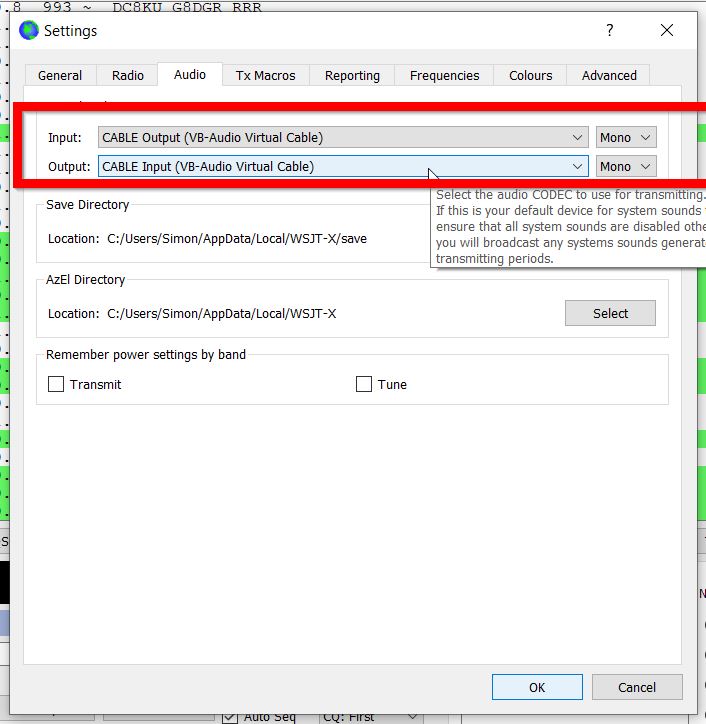
Task: Cancel the Settings dialog
Action: pos(637,687)
